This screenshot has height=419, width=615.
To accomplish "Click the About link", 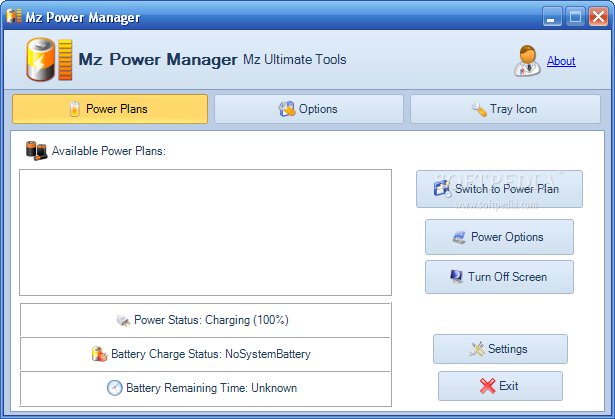I will [561, 61].
